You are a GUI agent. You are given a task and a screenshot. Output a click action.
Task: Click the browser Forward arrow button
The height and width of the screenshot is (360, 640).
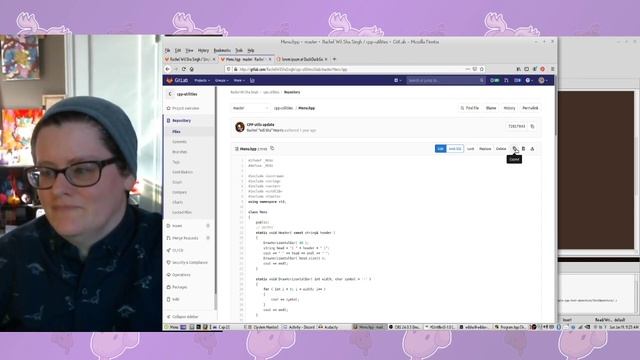pos(176,69)
